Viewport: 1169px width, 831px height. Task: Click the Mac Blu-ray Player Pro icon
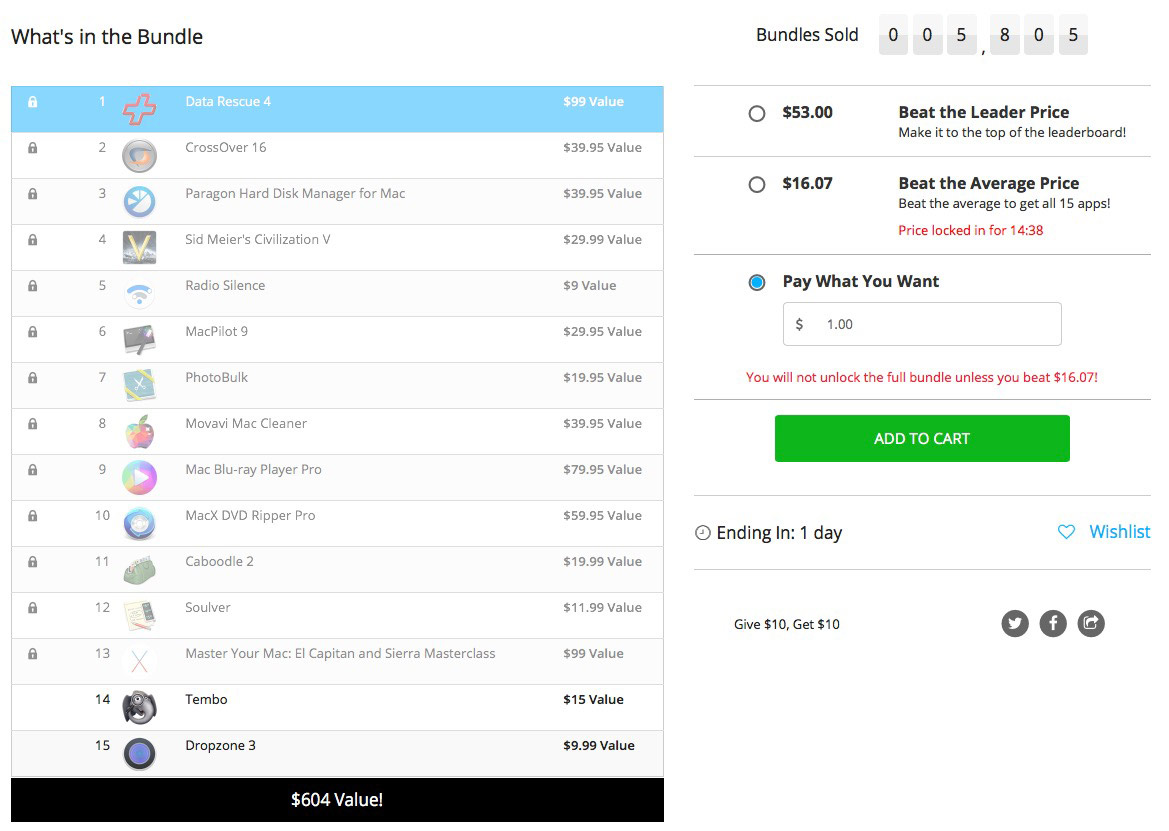139,478
